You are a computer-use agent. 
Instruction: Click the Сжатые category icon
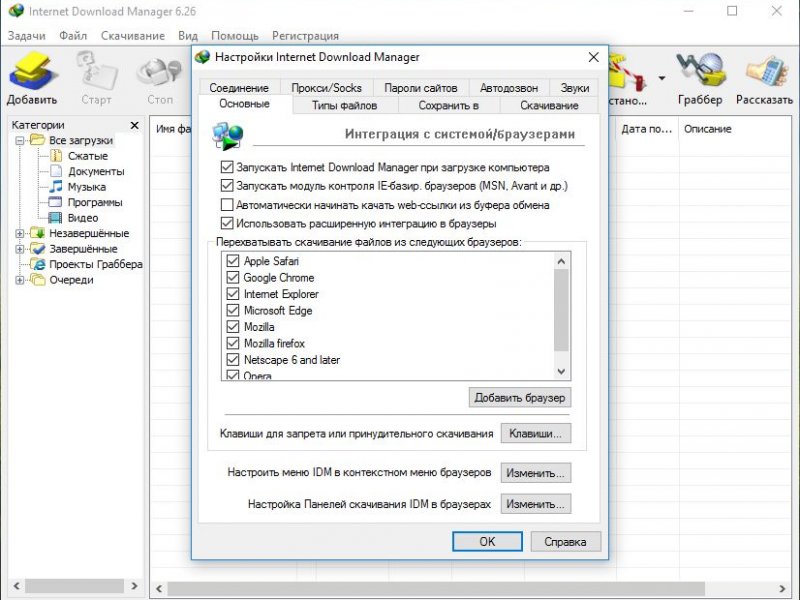(x=56, y=156)
